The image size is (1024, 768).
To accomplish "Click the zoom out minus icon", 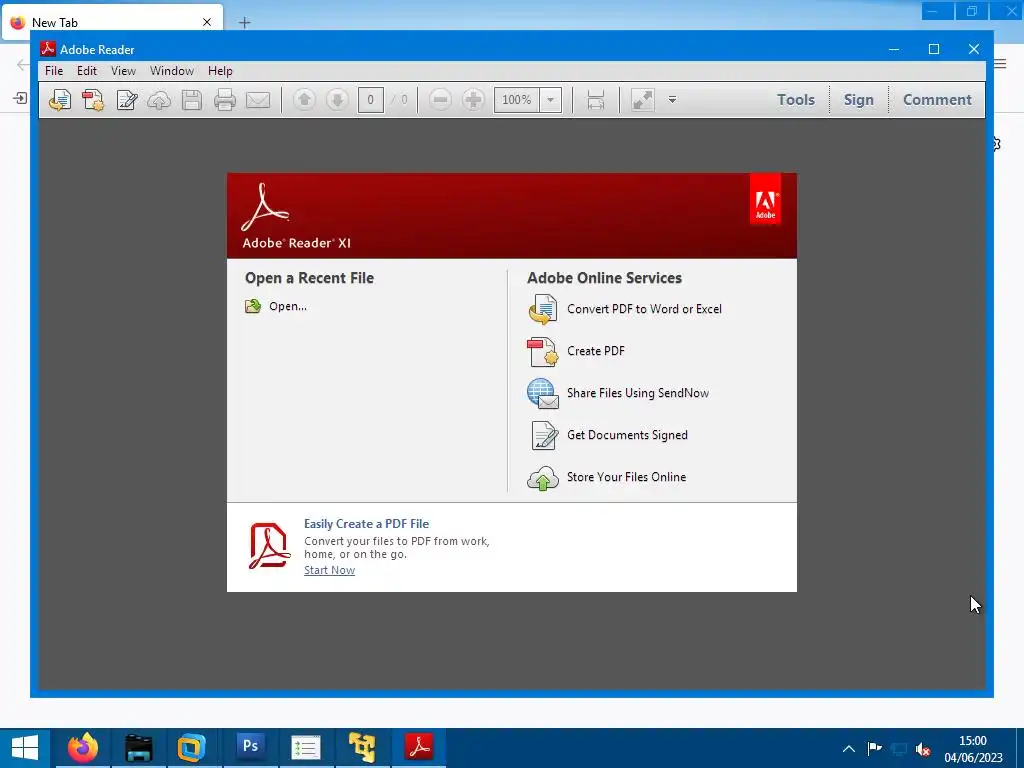I will click(x=440, y=100).
